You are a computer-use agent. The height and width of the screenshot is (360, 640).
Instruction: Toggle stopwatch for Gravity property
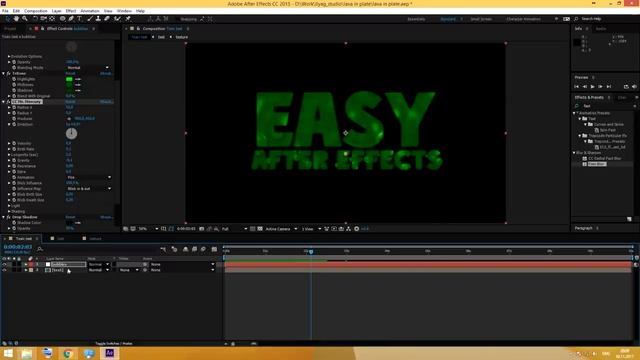pyautogui.click(x=14, y=160)
